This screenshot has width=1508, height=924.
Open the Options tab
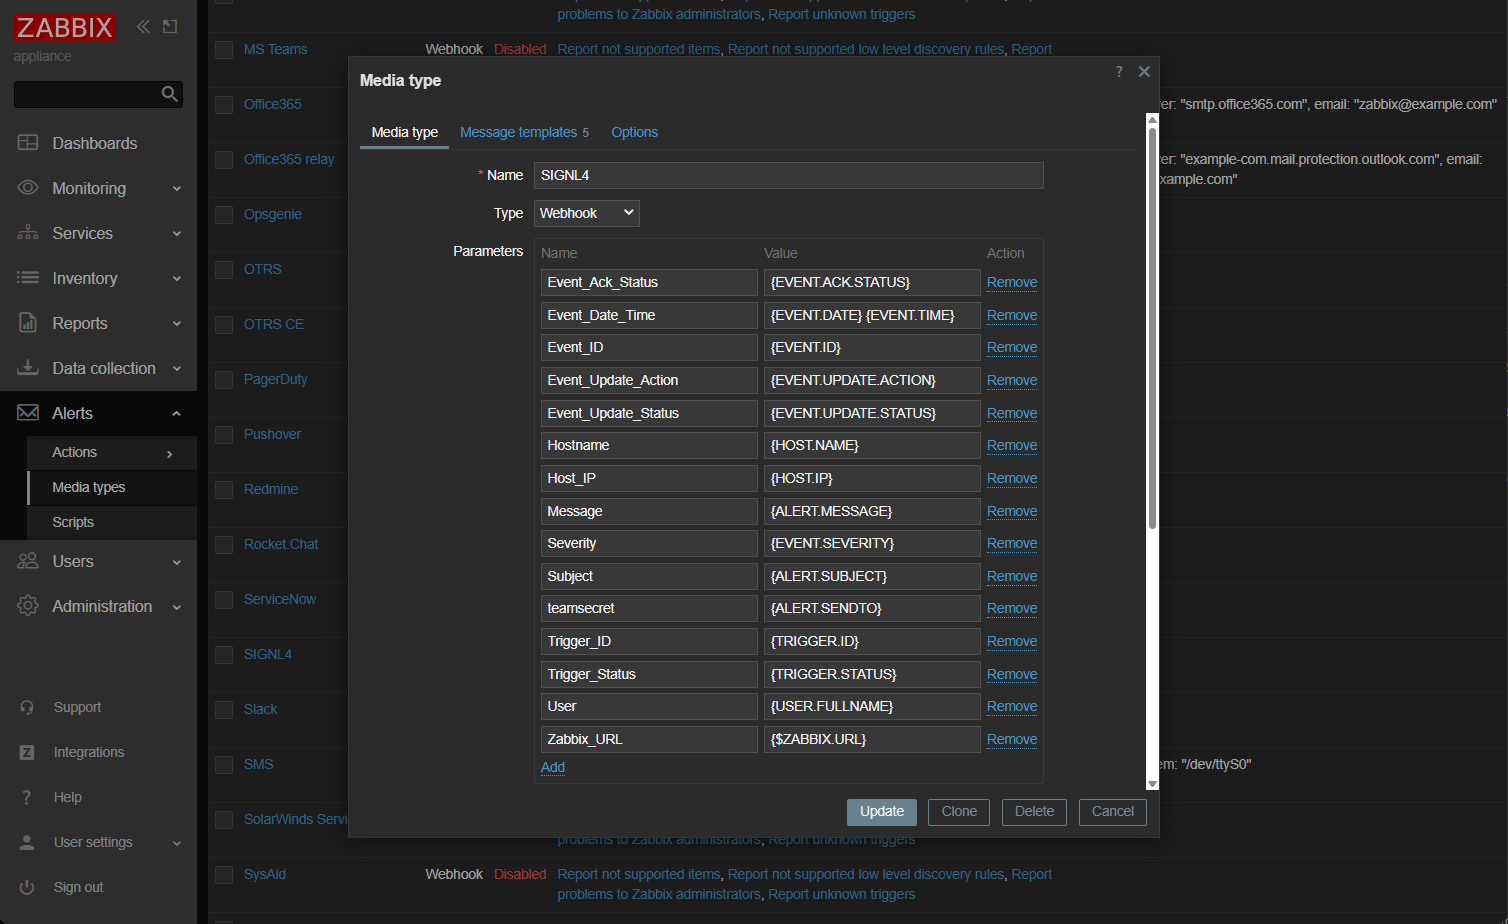pyautogui.click(x=634, y=132)
